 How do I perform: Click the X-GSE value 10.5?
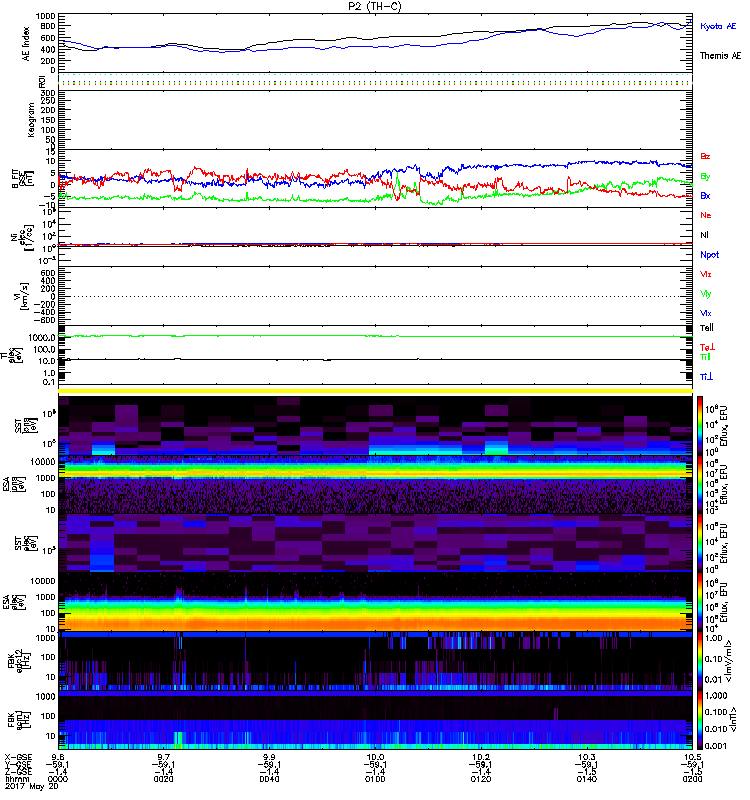pos(692,757)
